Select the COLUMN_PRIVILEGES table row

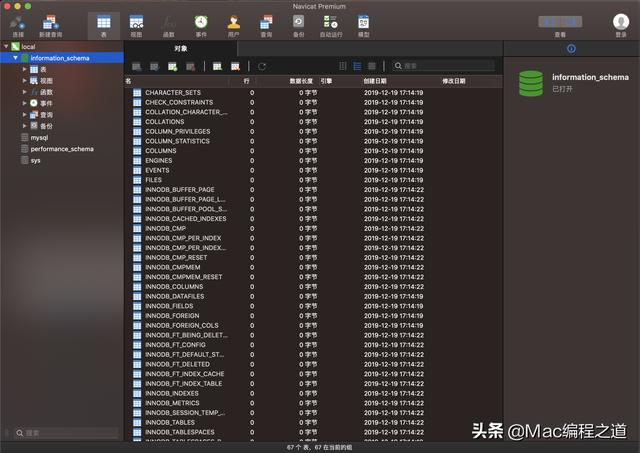tap(313, 131)
